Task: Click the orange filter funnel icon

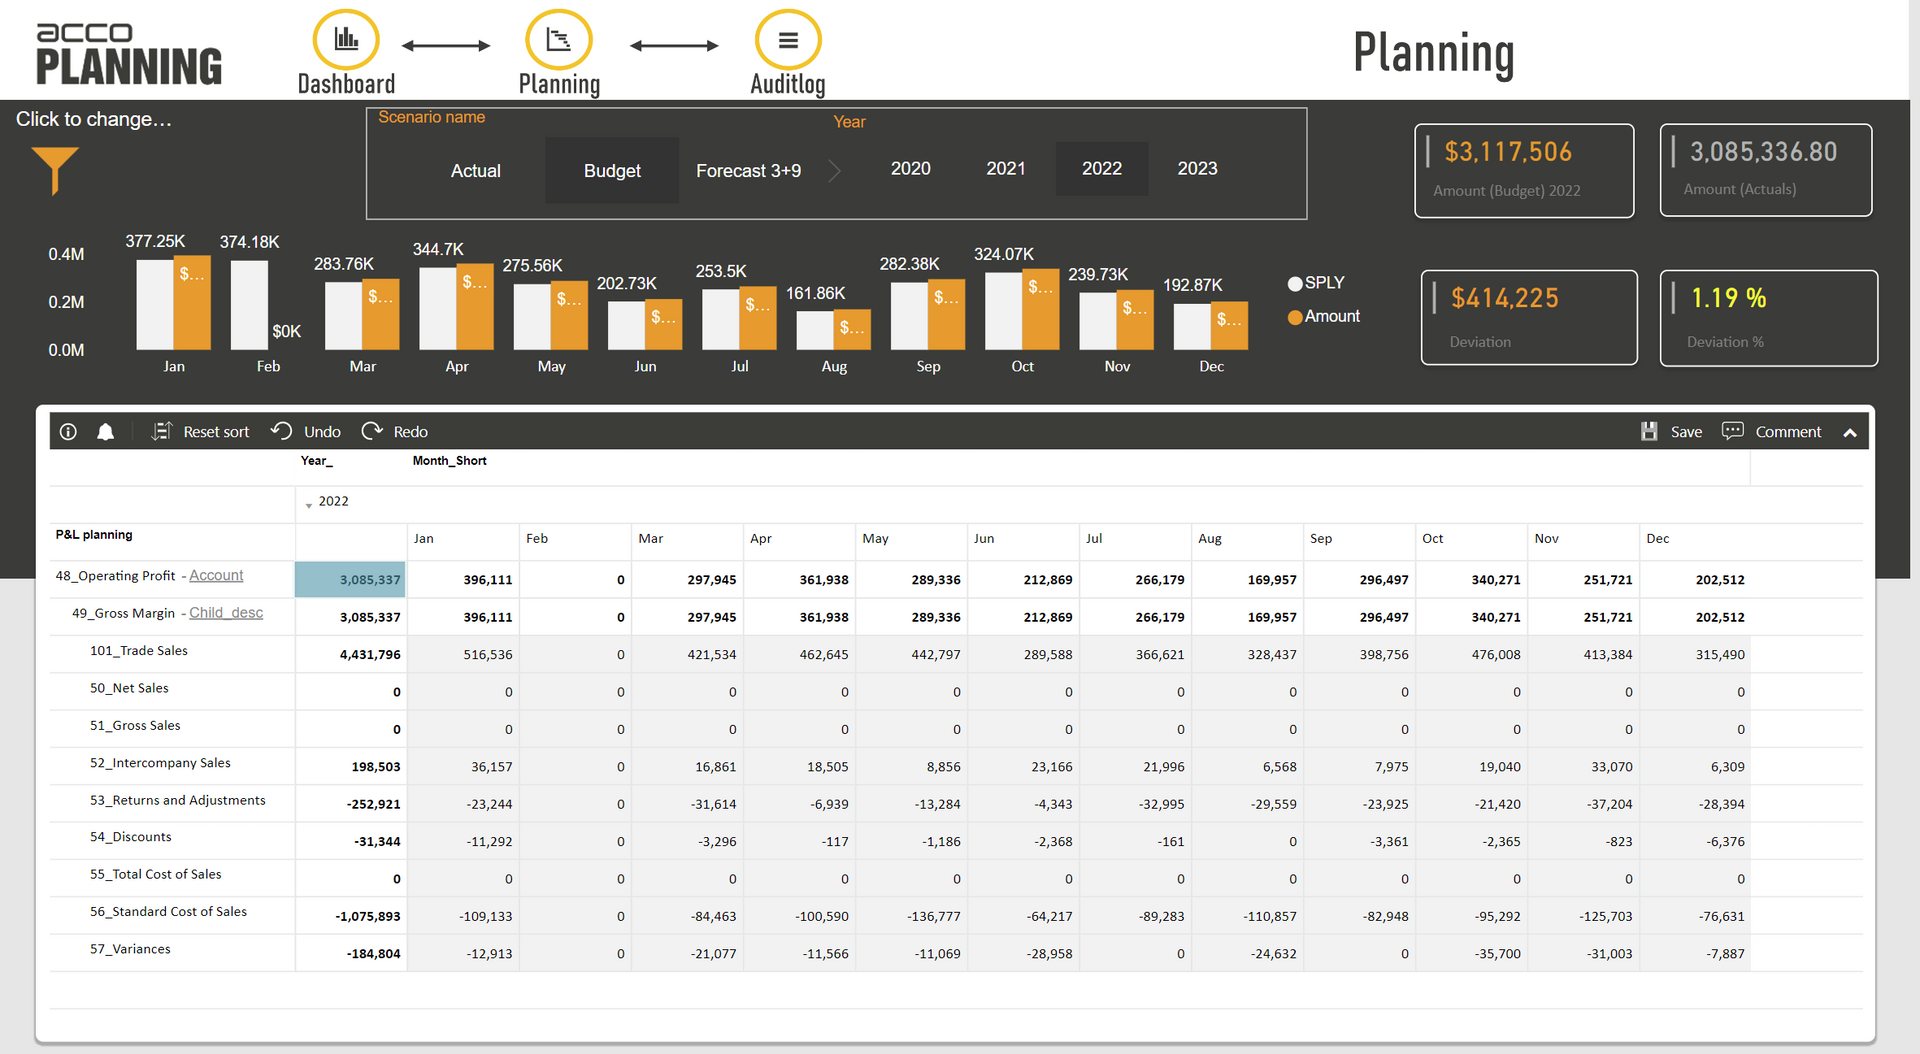Action: point(55,170)
